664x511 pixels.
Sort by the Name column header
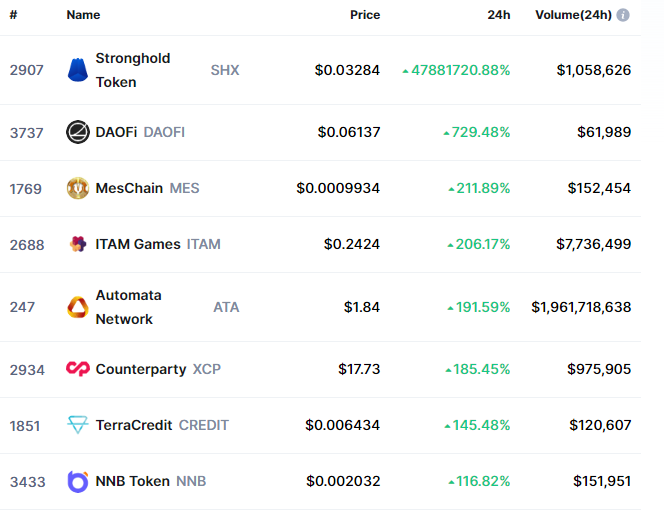83,15
